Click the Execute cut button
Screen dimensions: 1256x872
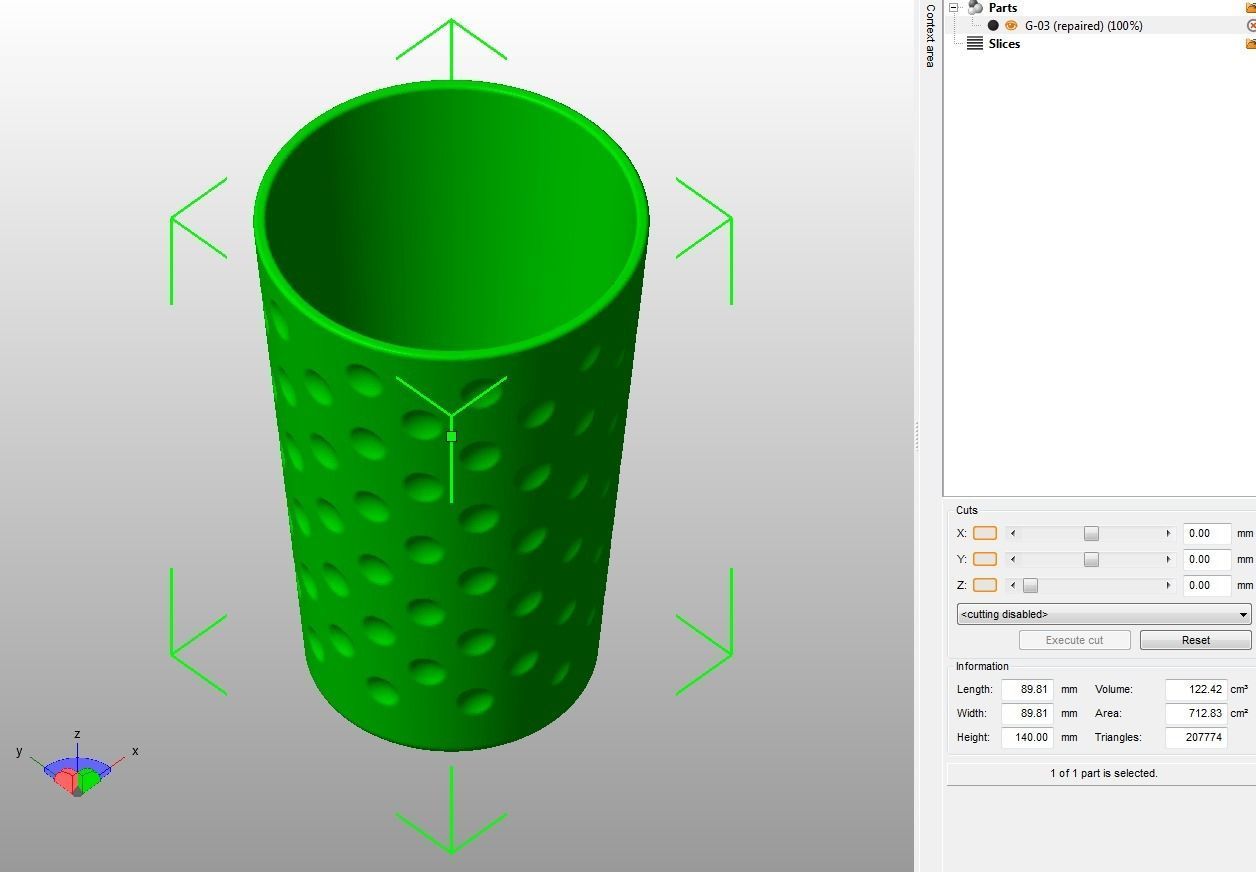(1074, 639)
